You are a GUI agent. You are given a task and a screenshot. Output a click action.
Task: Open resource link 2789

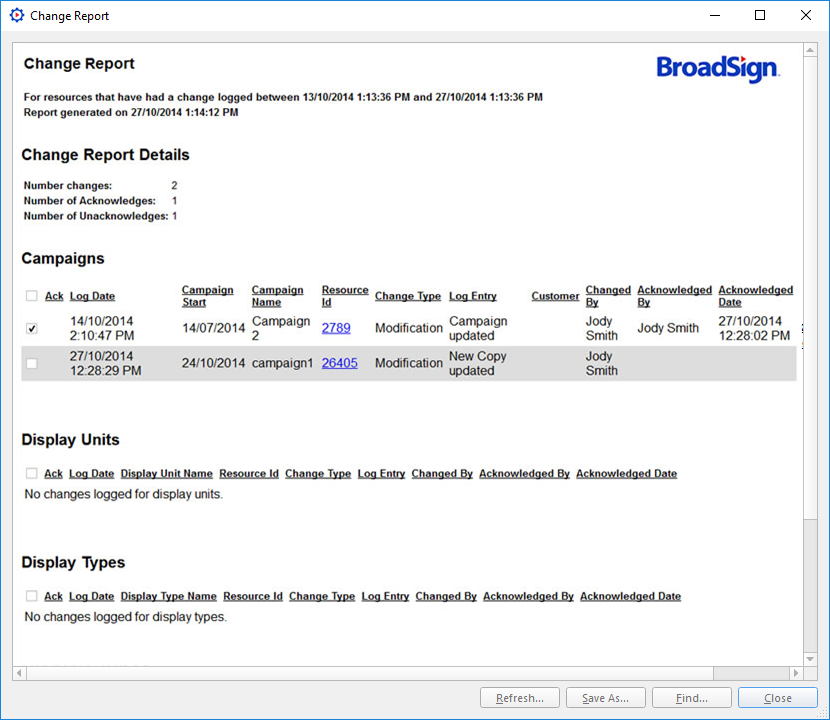[x=336, y=328]
